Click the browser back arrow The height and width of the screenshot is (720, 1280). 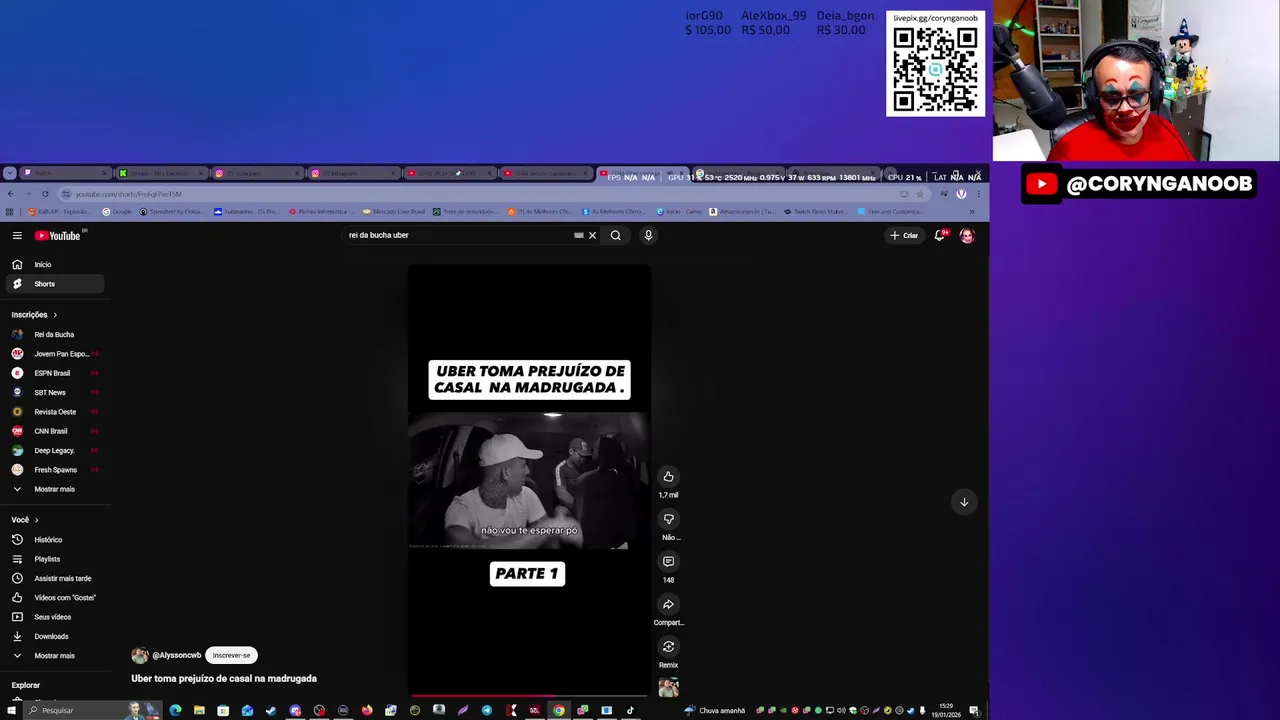pos(10,194)
